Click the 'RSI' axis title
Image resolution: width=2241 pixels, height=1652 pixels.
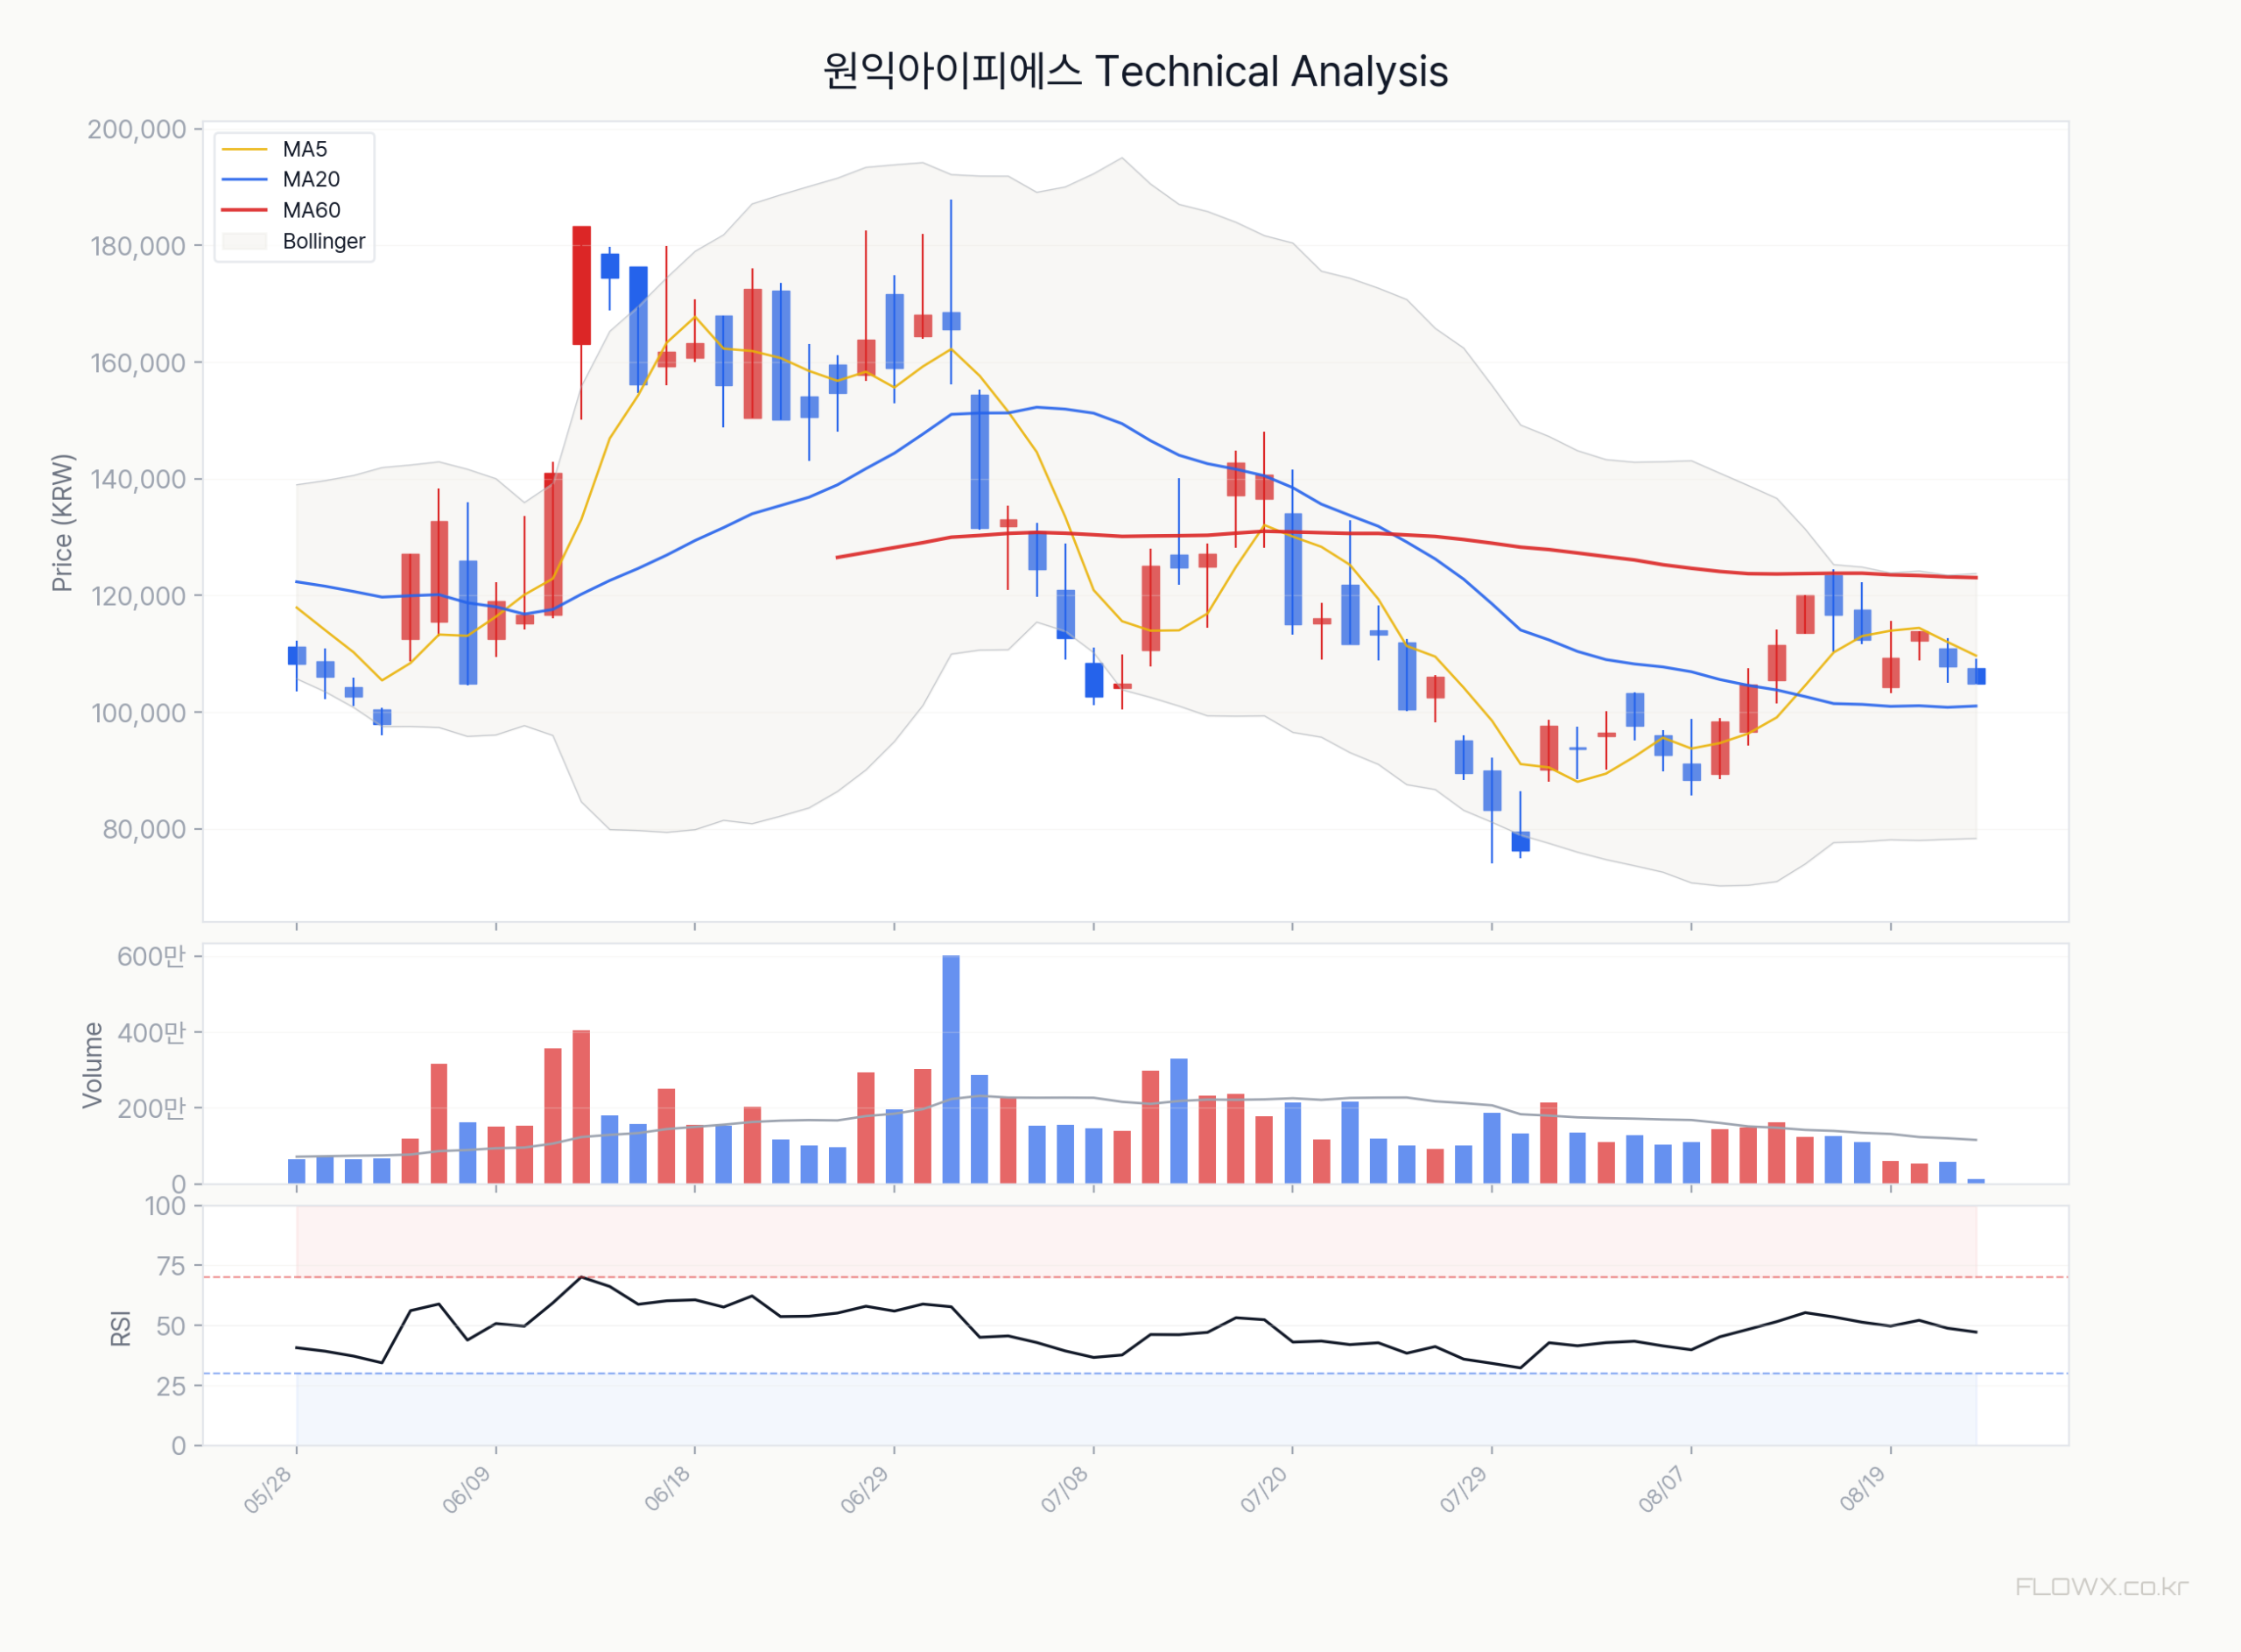(121, 1328)
